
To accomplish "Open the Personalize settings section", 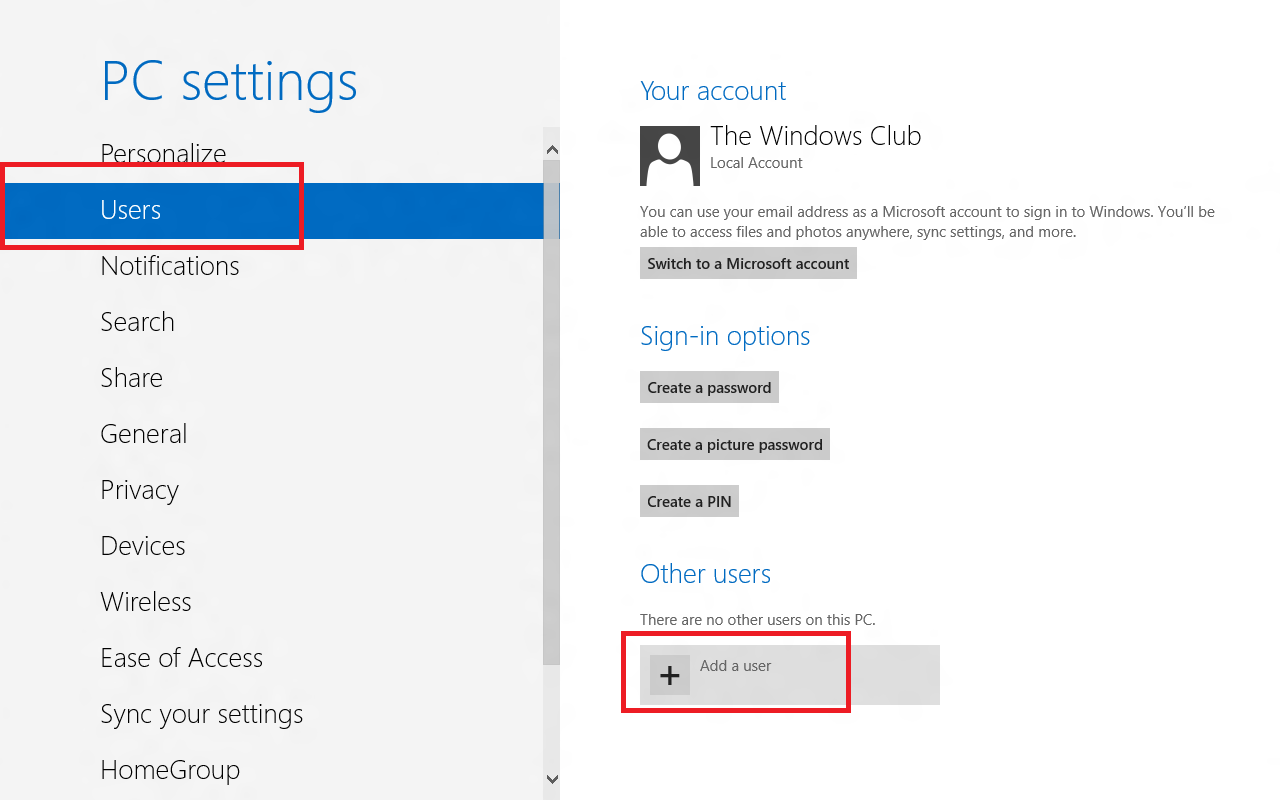I will (x=163, y=155).
